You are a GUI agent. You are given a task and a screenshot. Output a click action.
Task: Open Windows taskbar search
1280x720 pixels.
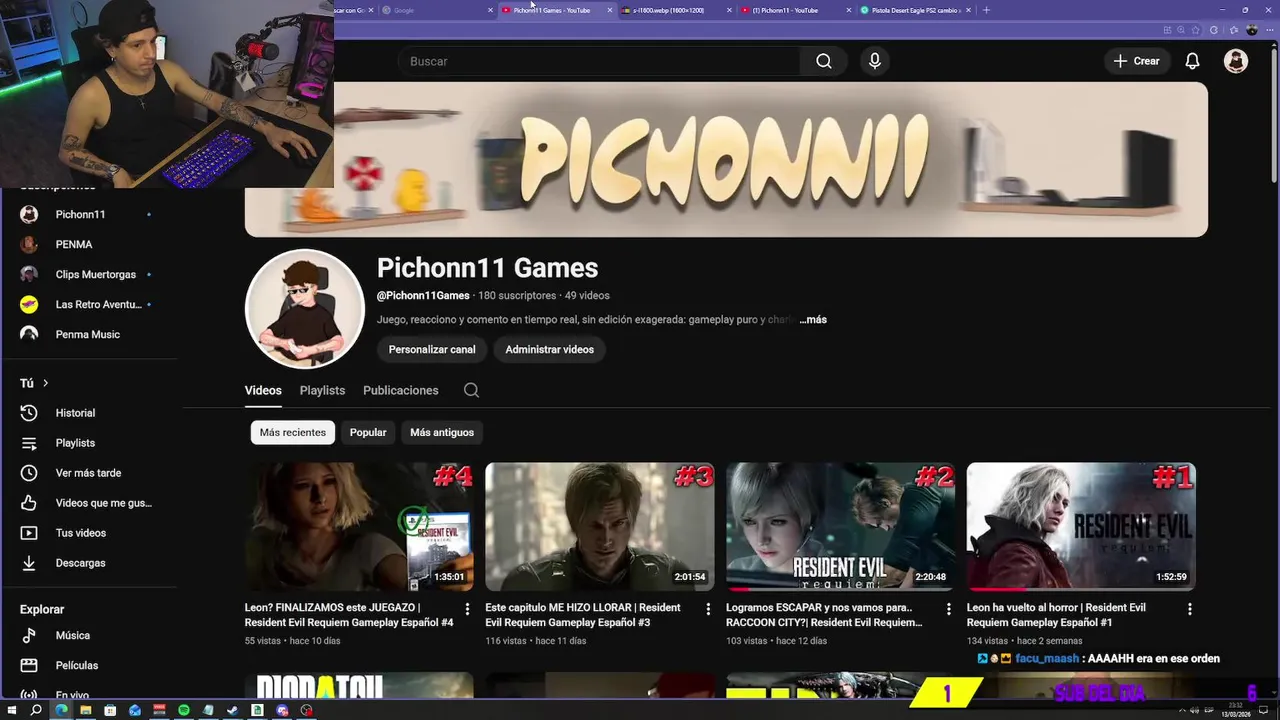coord(36,710)
